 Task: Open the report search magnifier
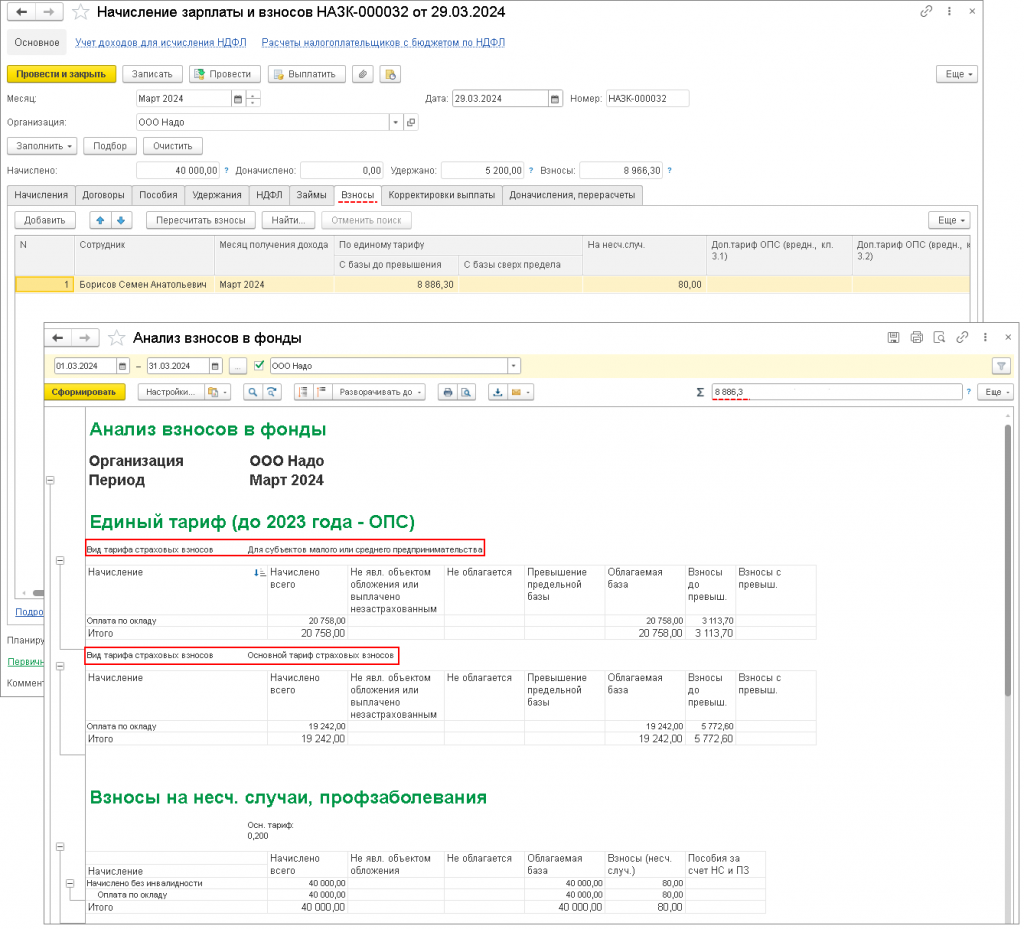coord(252,392)
